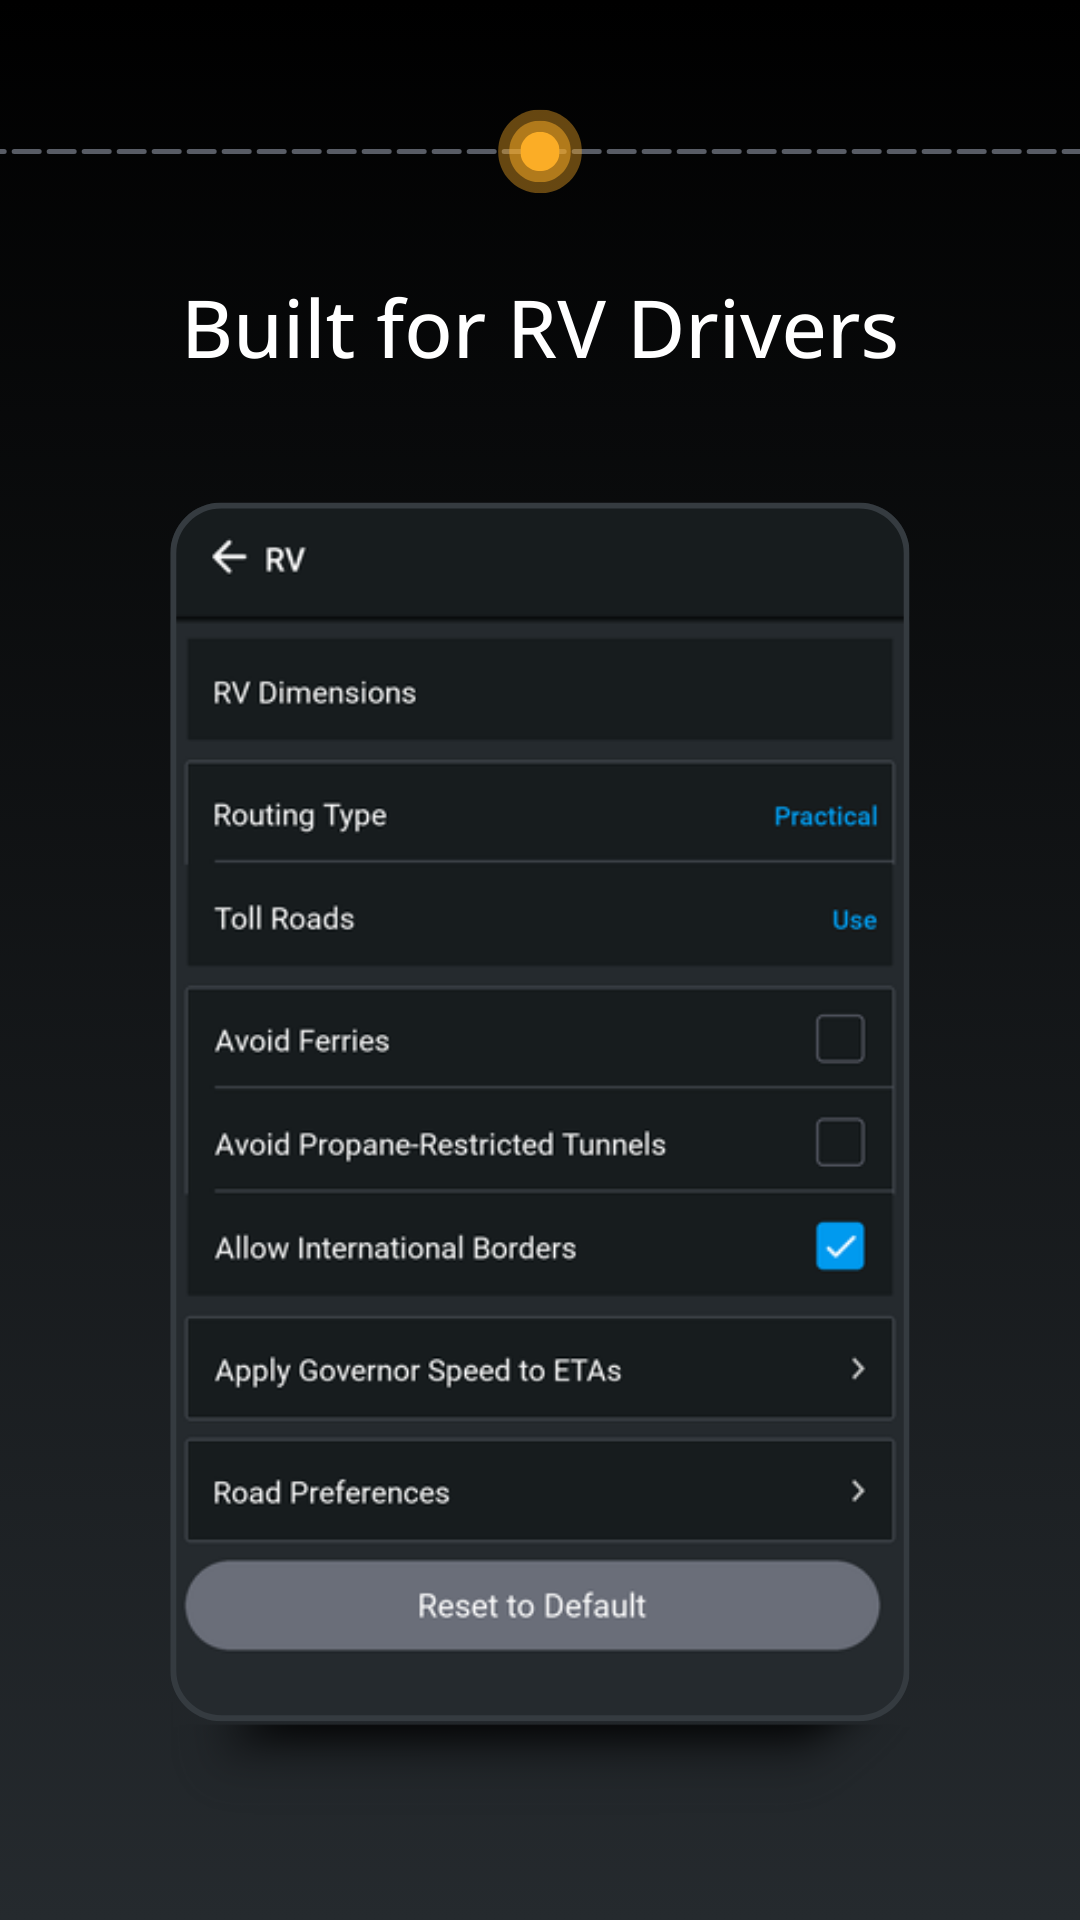
Task: Click the timeline progress marker at top
Action: 539,151
